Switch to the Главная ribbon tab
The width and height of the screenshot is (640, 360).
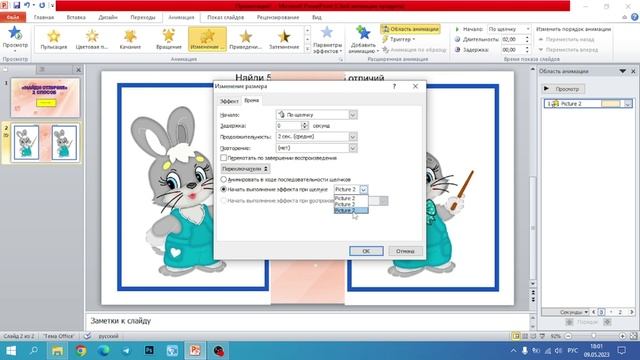(x=44, y=17)
